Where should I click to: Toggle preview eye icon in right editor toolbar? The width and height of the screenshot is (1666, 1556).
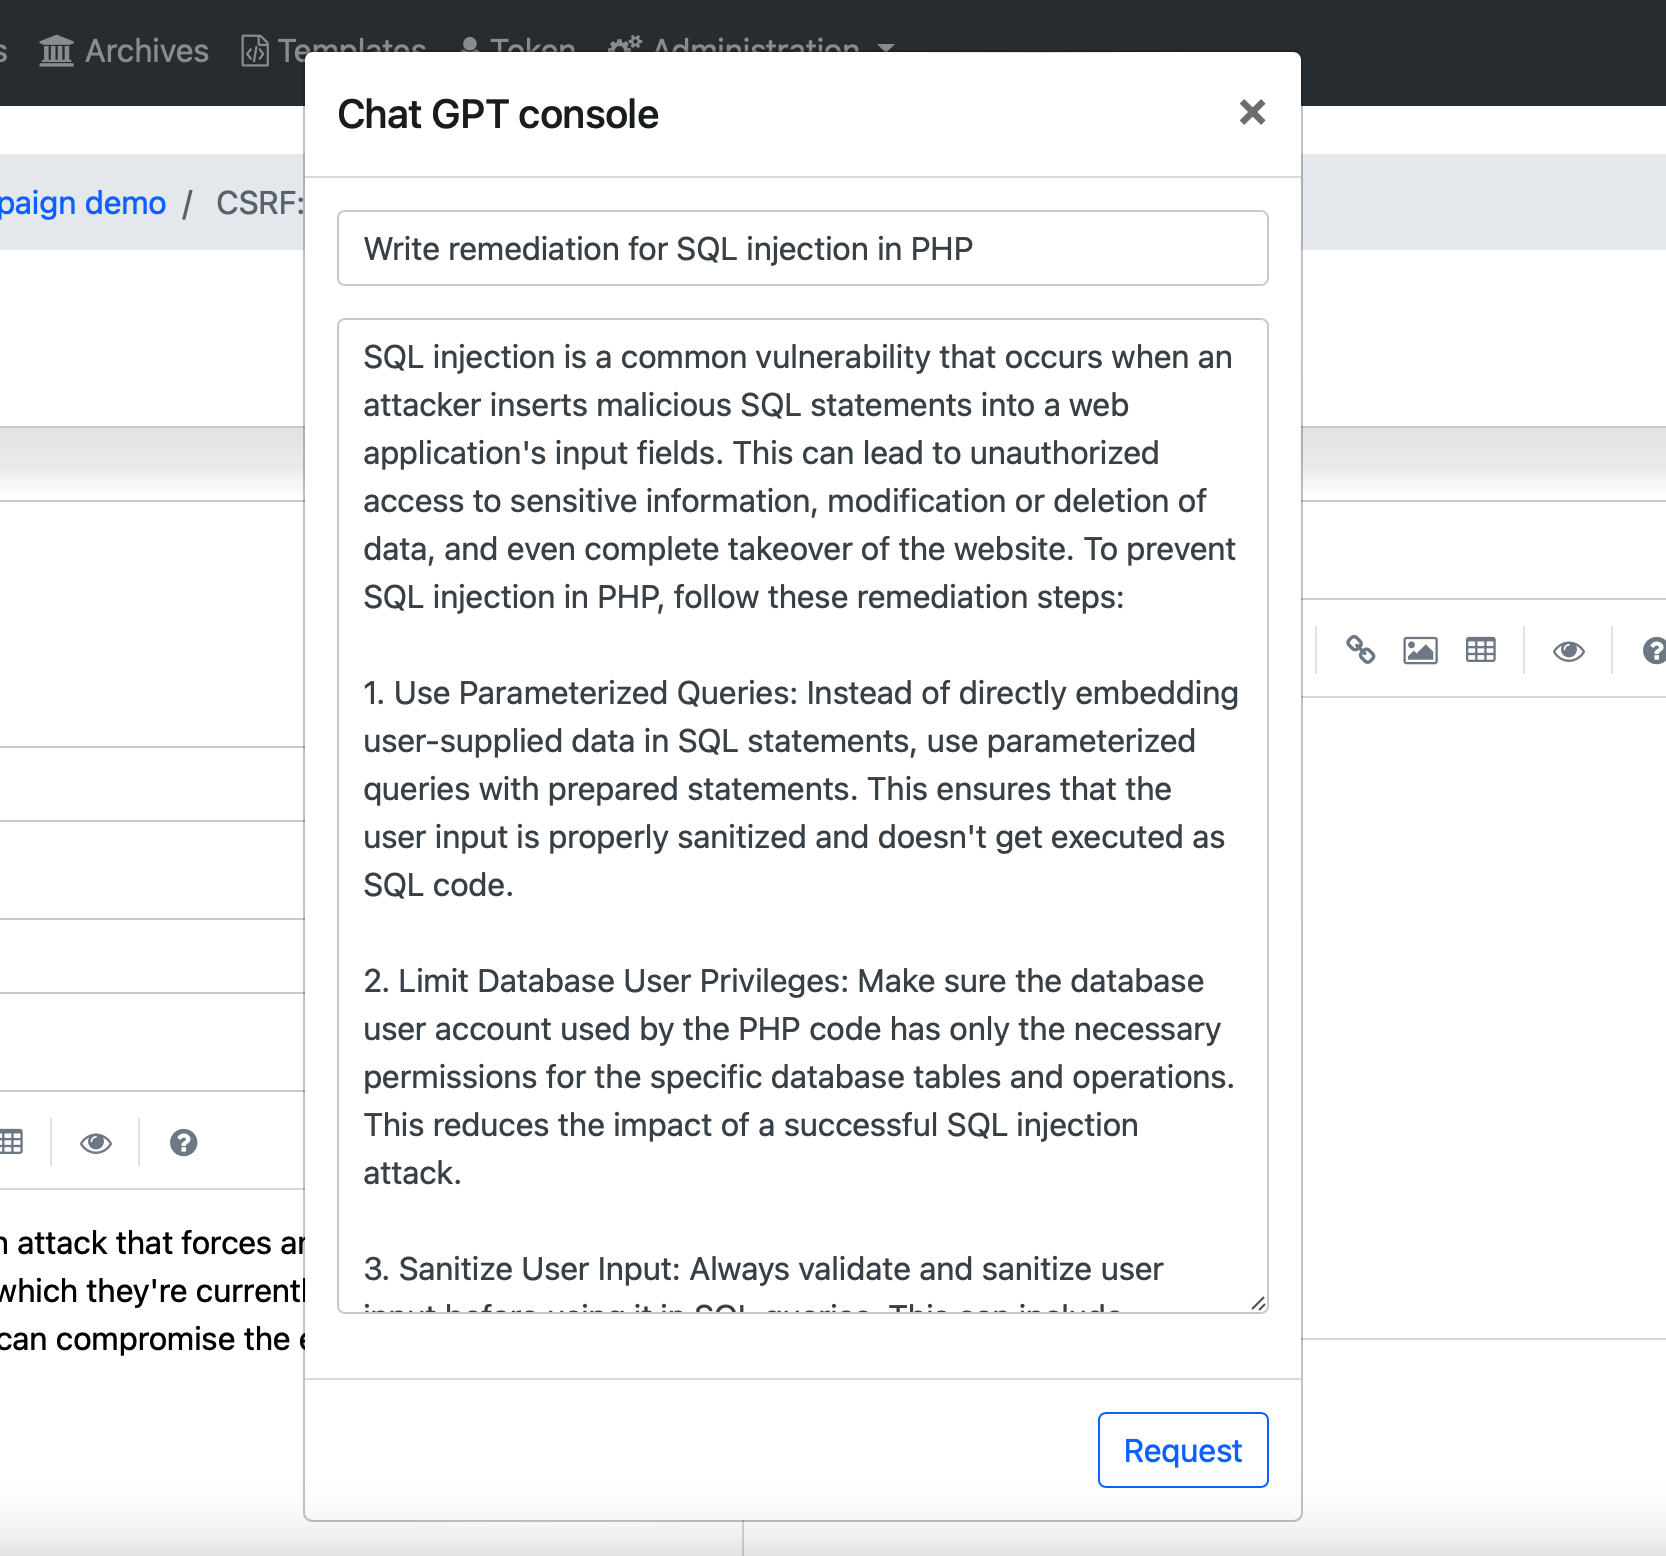(x=1568, y=652)
